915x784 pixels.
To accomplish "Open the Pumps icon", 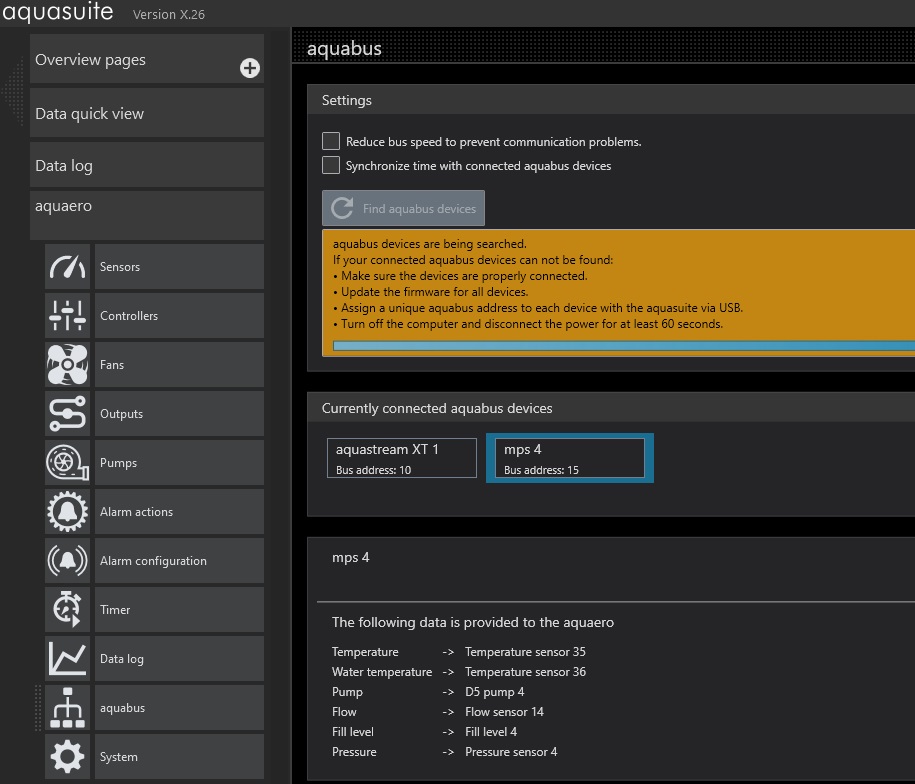I will coord(67,463).
